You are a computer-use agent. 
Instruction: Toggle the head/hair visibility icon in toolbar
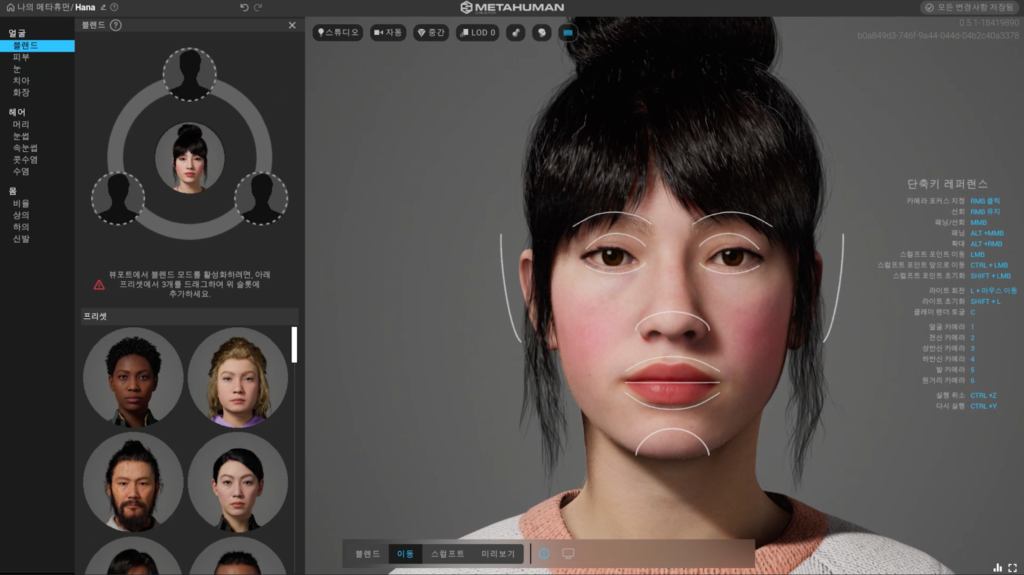541,32
